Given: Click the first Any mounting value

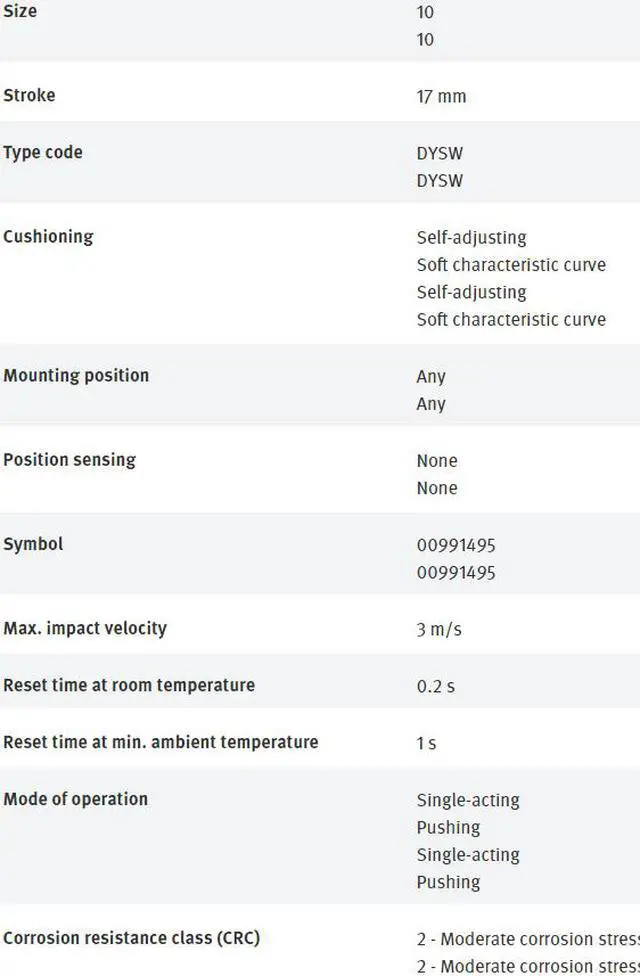Looking at the screenshot, I should tap(431, 377).
